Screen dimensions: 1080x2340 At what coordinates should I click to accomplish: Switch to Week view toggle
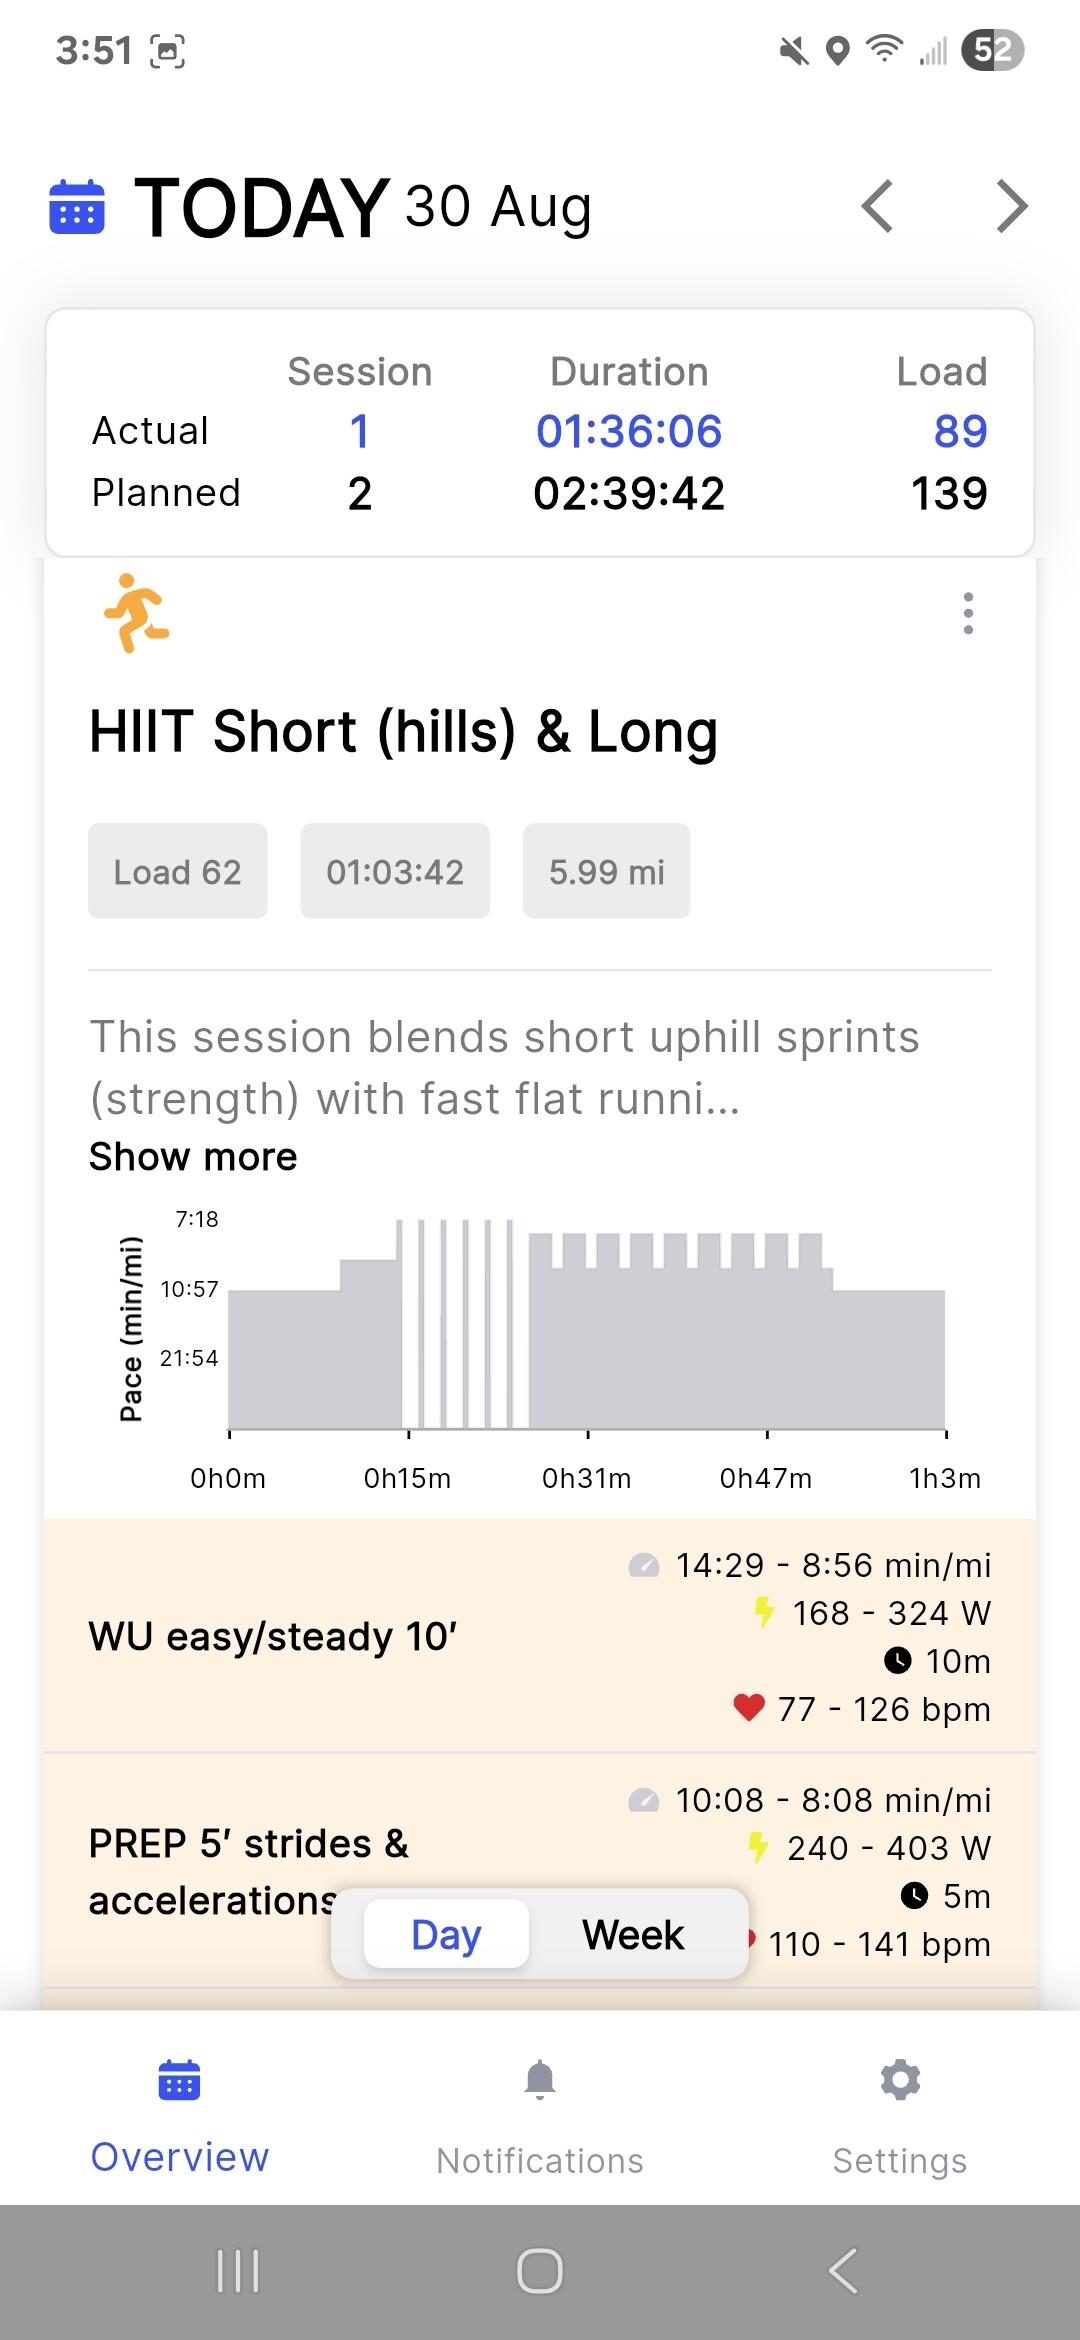633,1935
